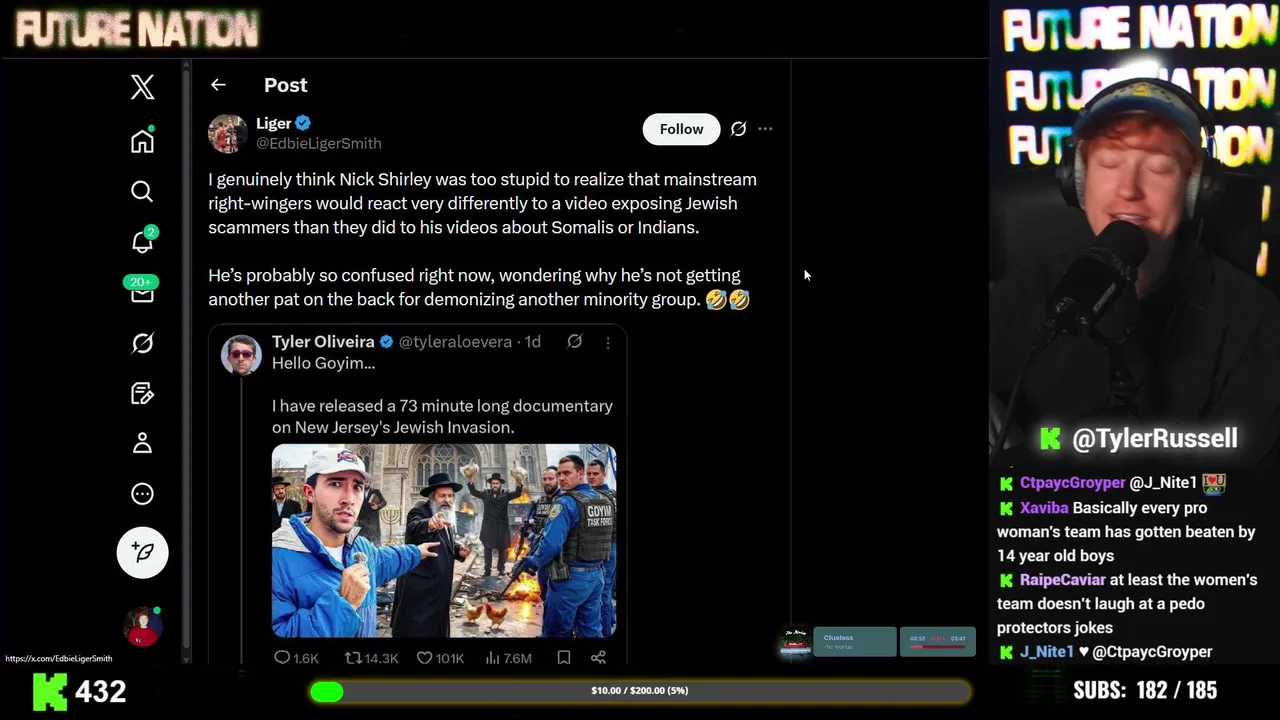Viewport: 1280px width, 720px height.
Task: Bookmark the quoted post
Action: 564,658
